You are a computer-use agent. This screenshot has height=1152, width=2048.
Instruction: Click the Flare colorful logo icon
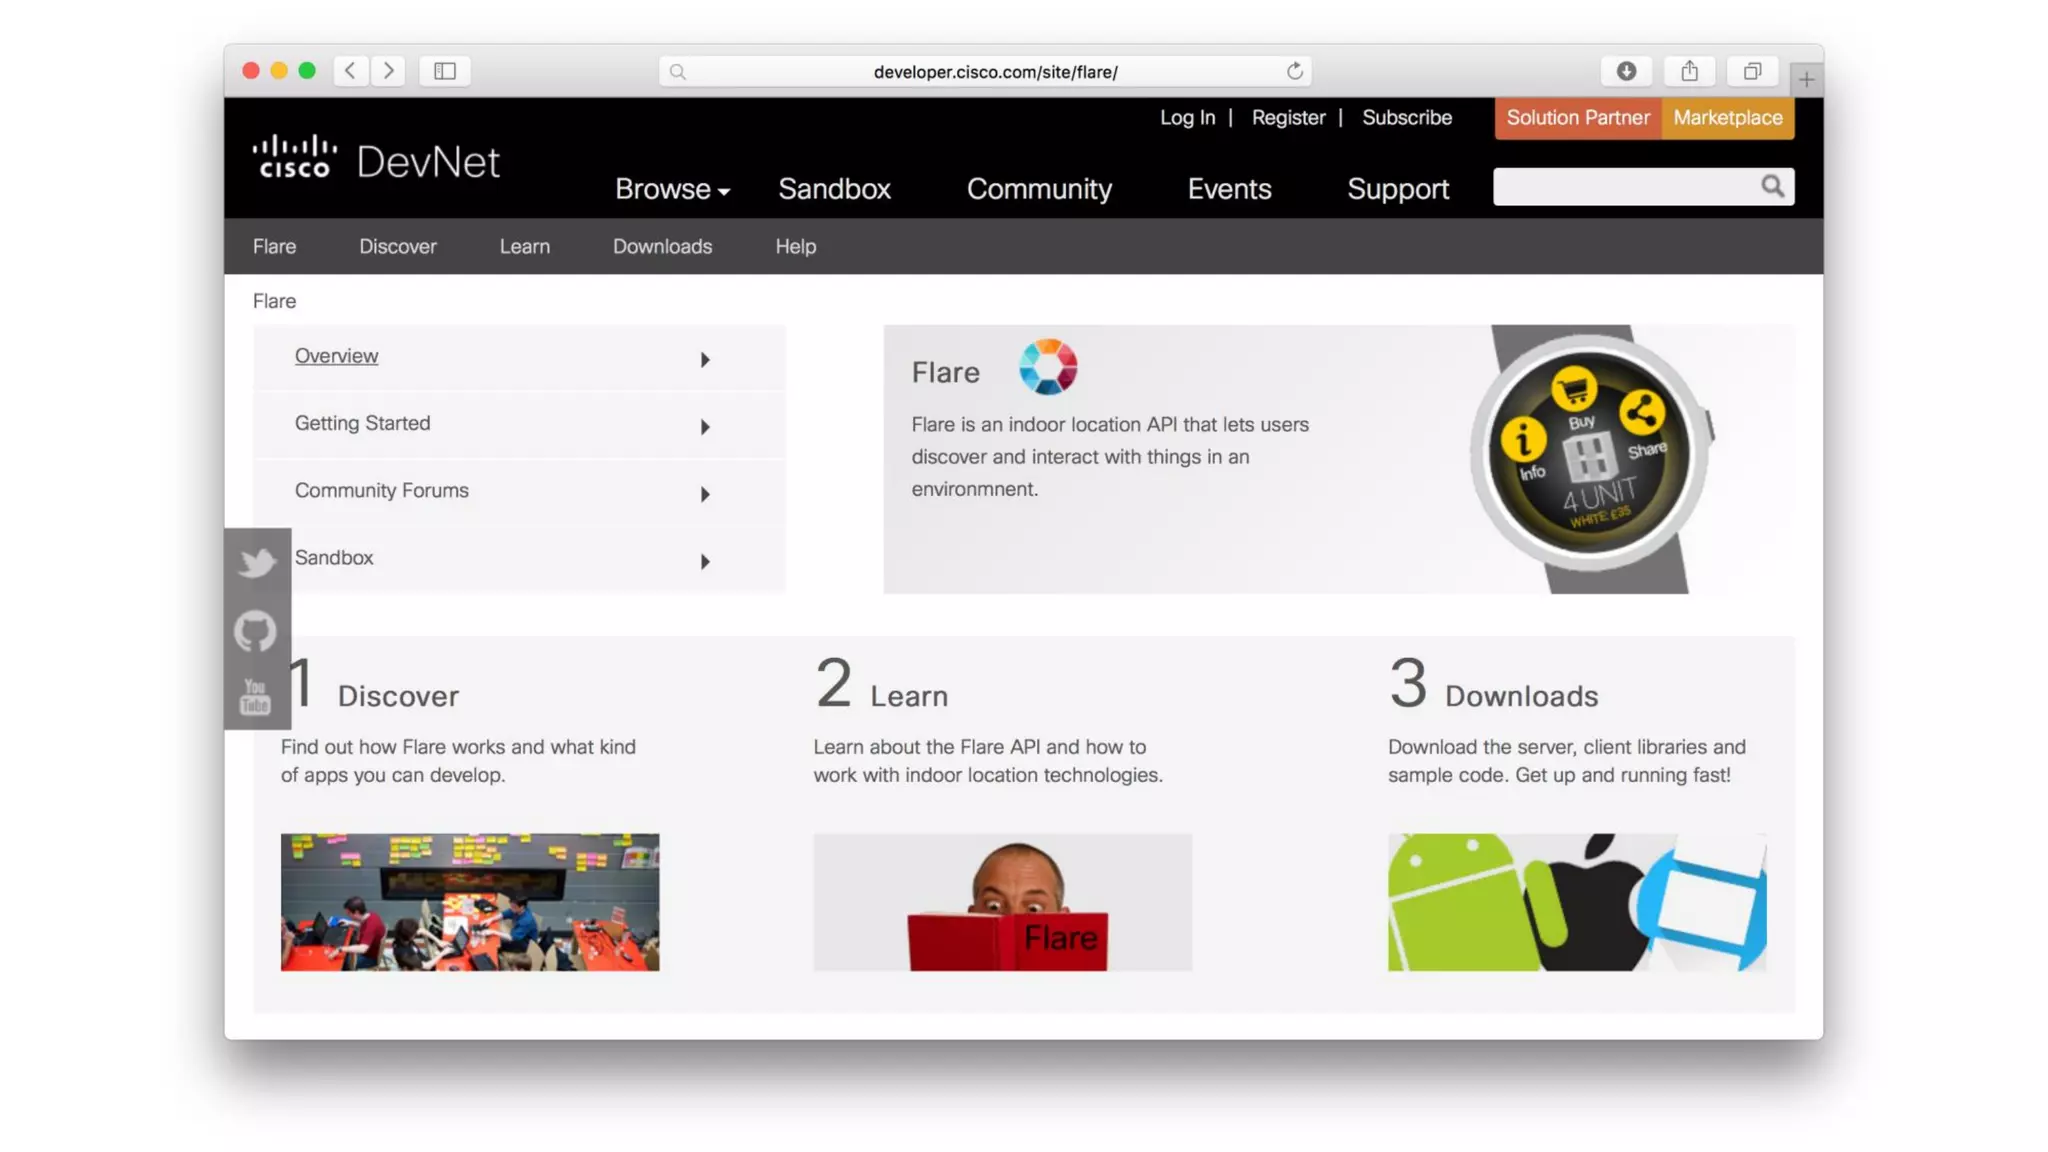(x=1047, y=367)
